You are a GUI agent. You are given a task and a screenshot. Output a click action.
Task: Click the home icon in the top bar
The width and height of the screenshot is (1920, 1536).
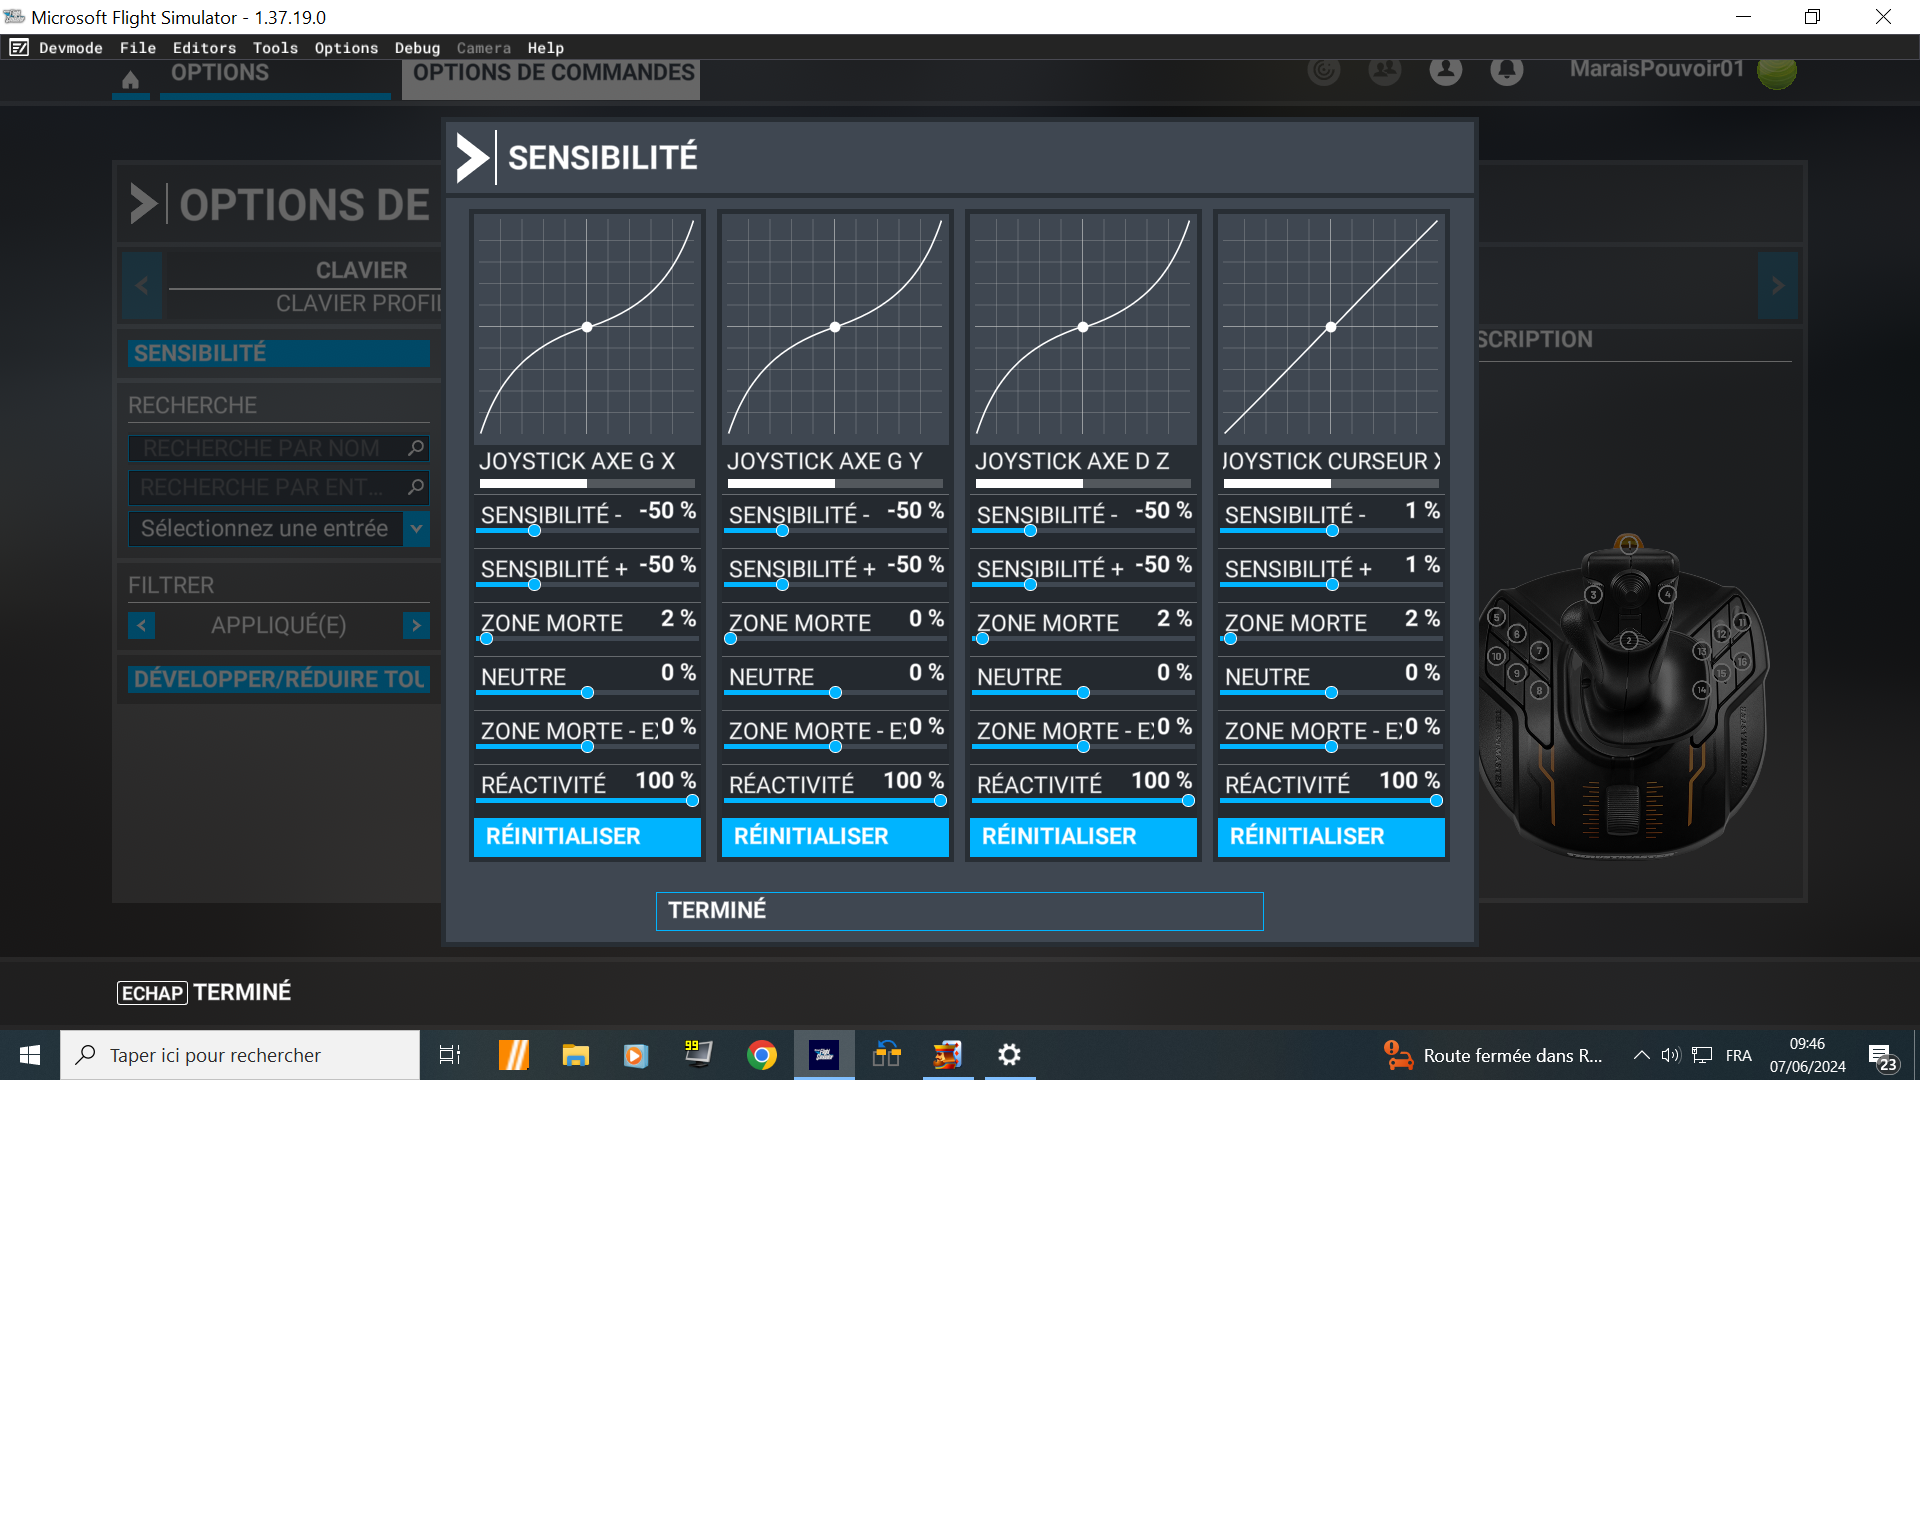click(130, 80)
